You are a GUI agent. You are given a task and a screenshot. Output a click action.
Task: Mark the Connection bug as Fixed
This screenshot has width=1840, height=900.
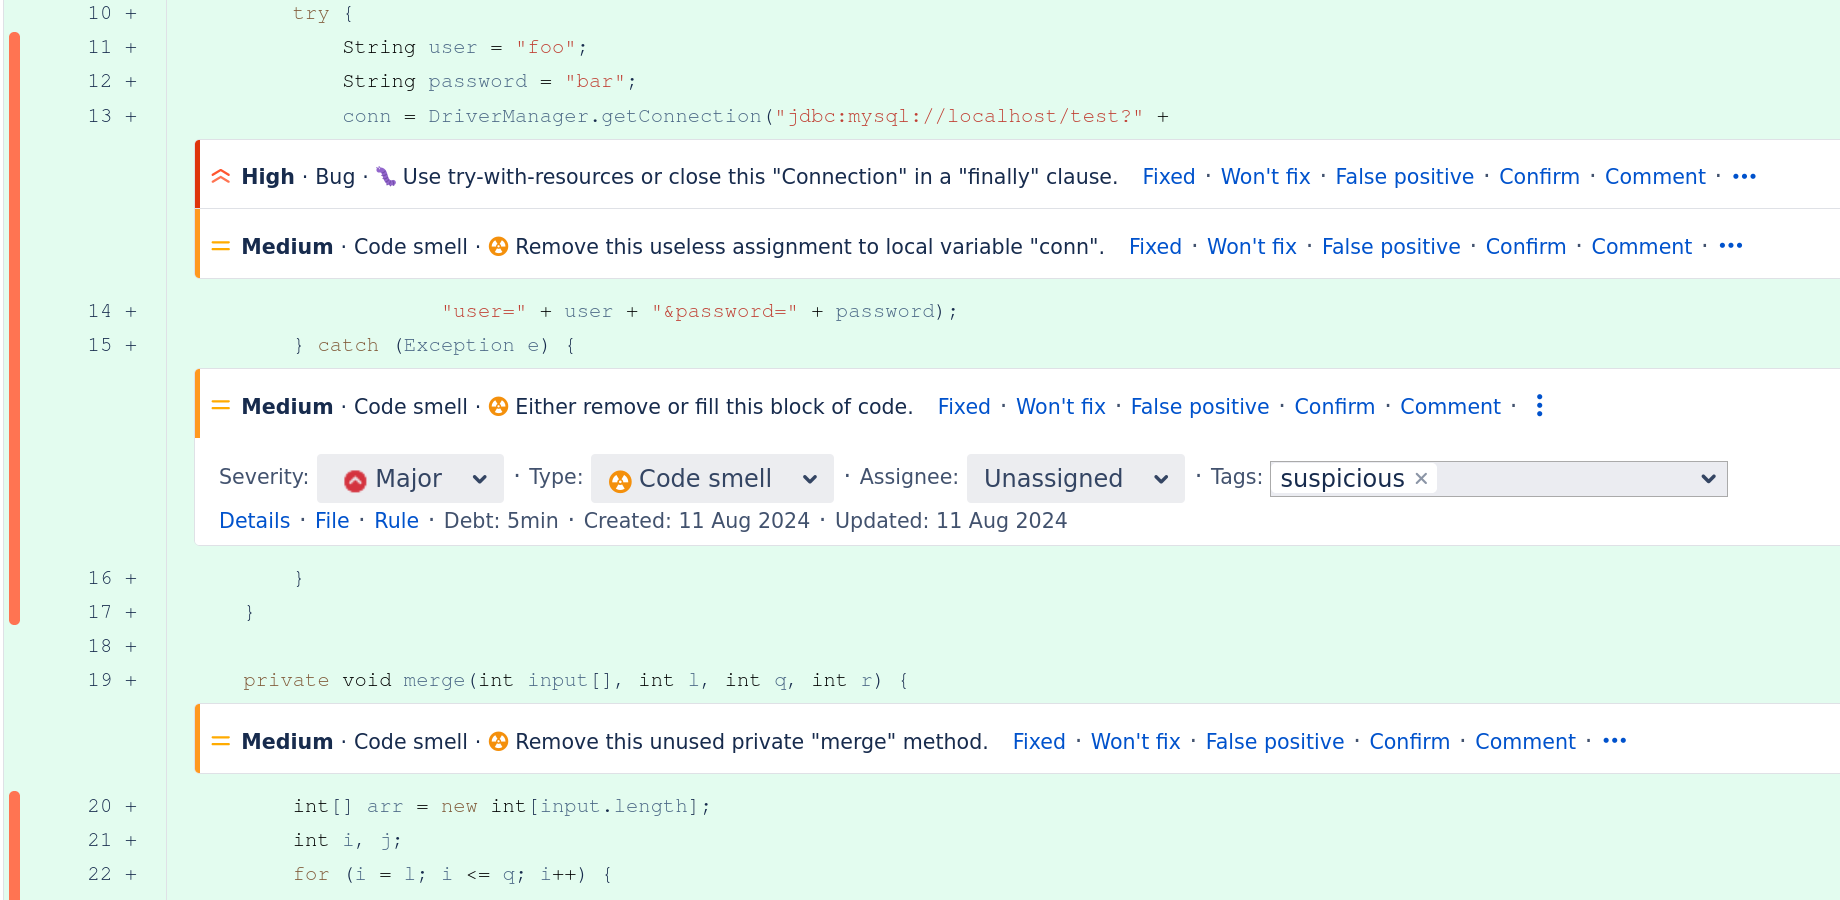coord(1168,177)
